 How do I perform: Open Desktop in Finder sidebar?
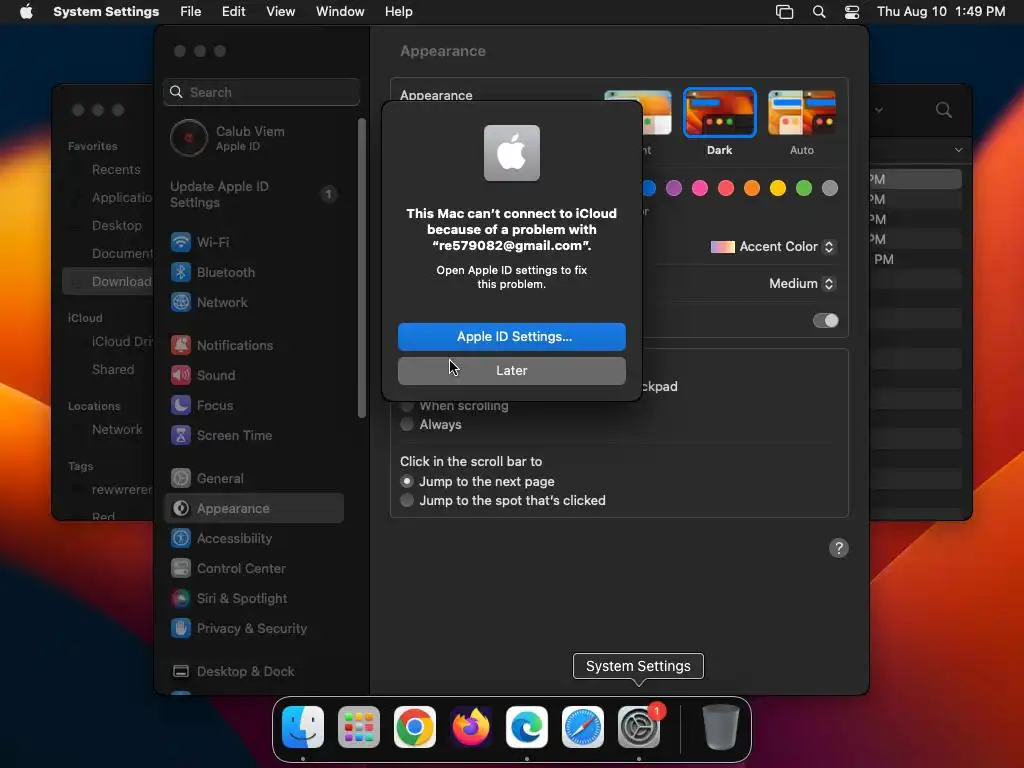coord(117,225)
